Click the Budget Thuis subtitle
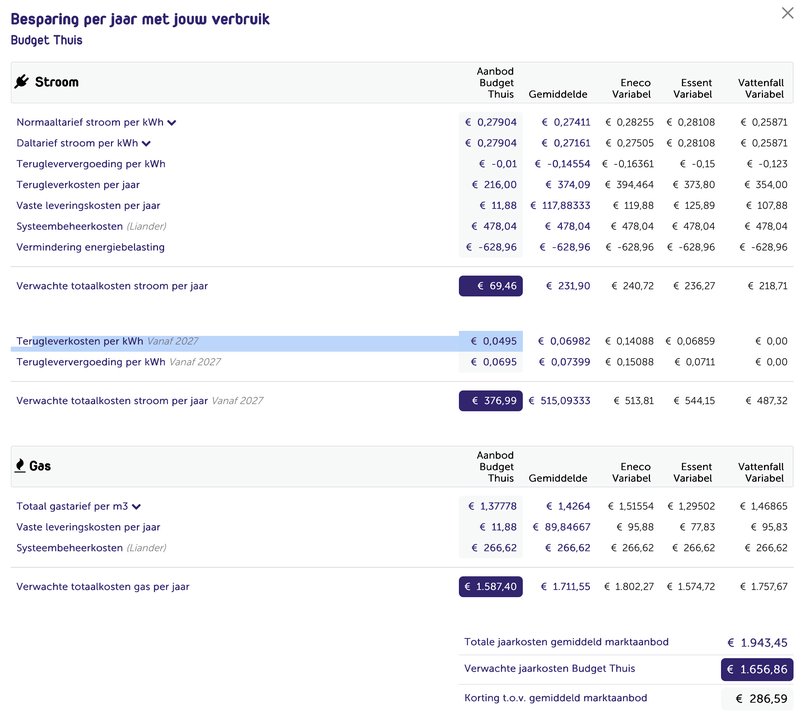 pyautogui.click(x=46, y=40)
